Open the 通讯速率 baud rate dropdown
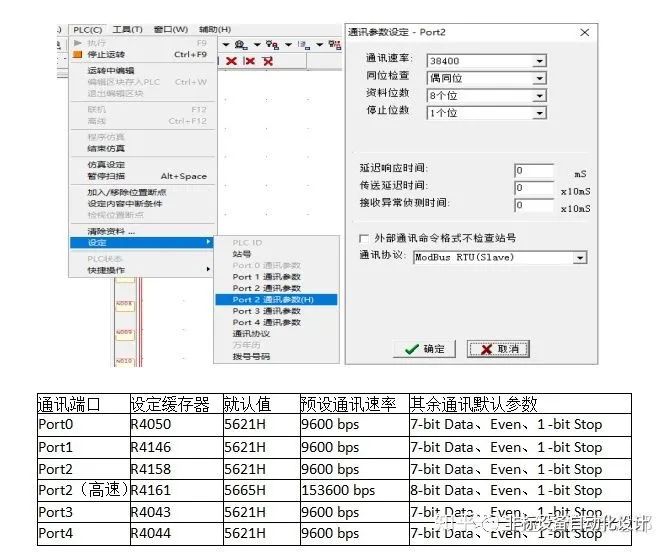Viewport: 670px width, 552px height. click(x=540, y=61)
